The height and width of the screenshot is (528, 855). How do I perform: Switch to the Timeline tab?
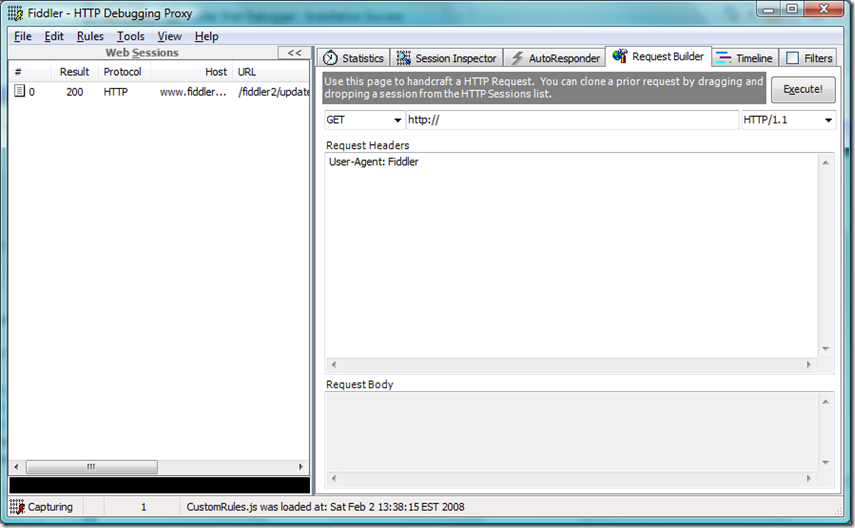[745, 58]
